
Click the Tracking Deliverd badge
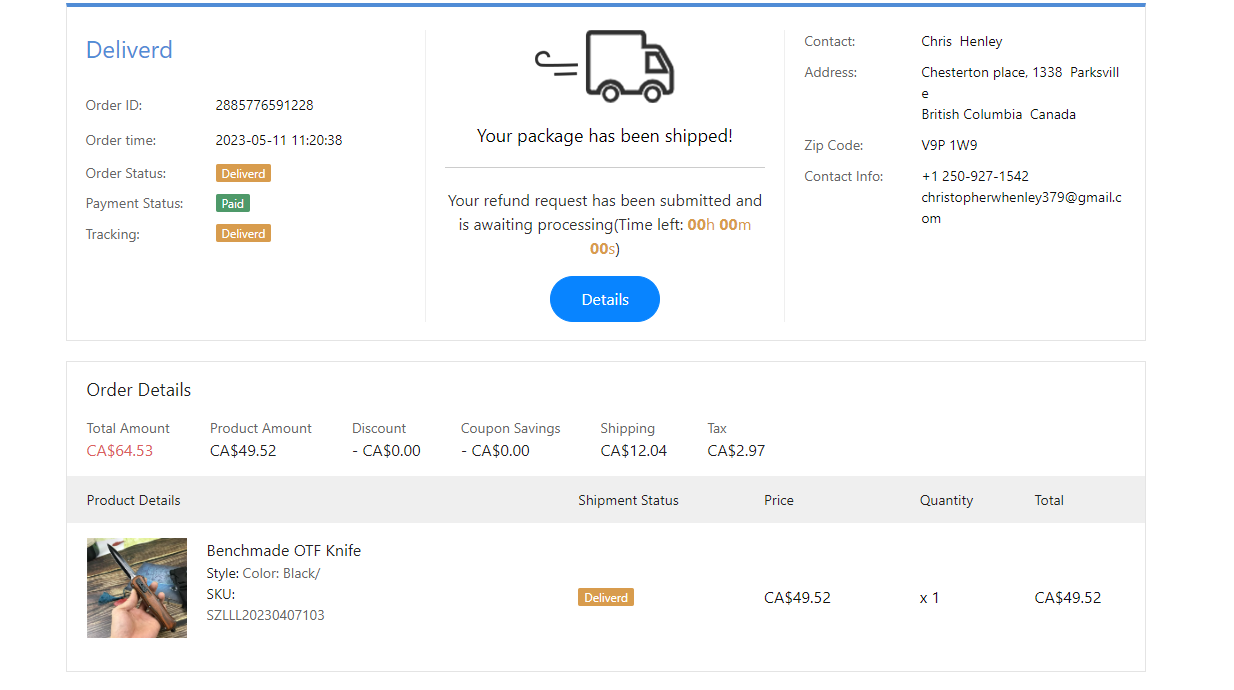[x=243, y=234]
